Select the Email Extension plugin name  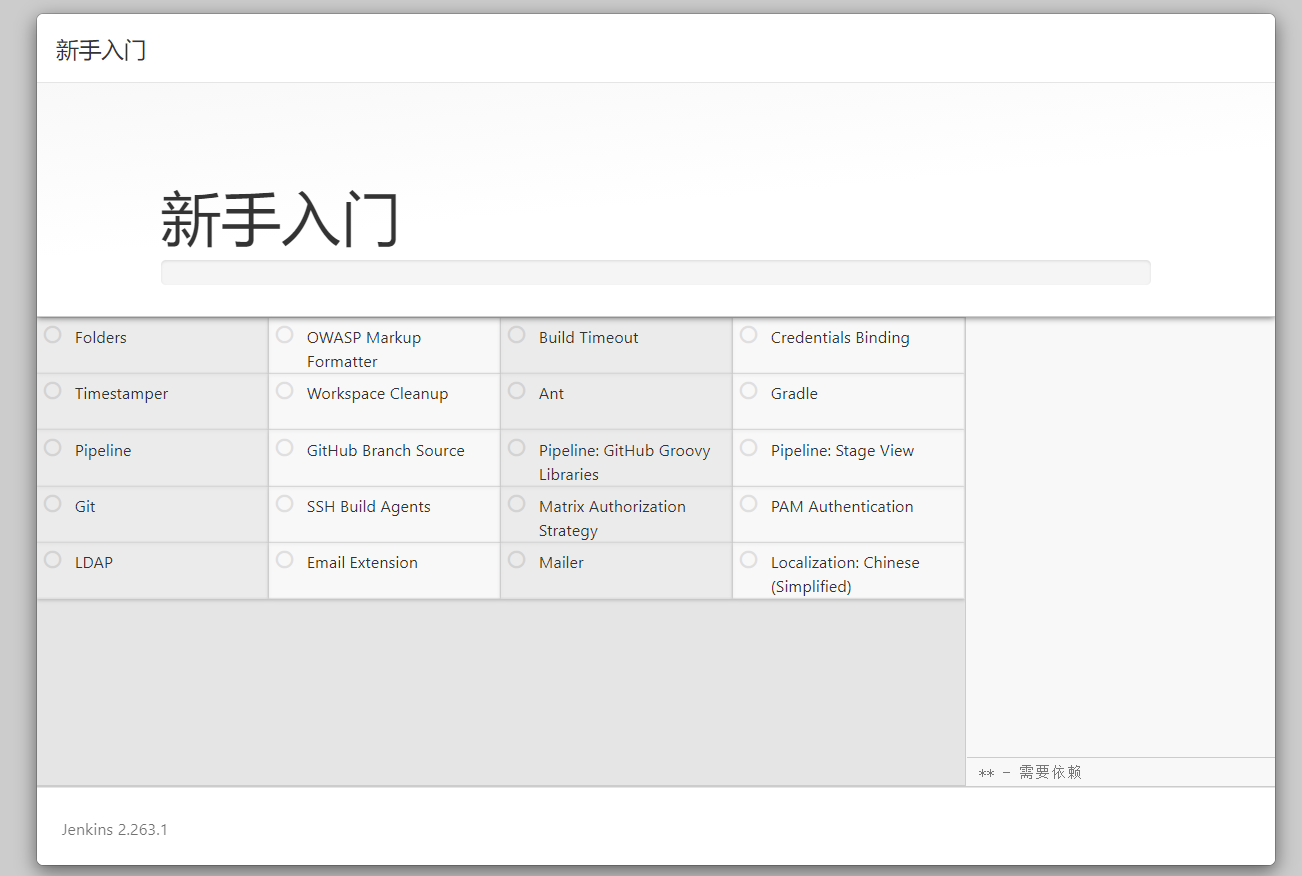(x=362, y=563)
